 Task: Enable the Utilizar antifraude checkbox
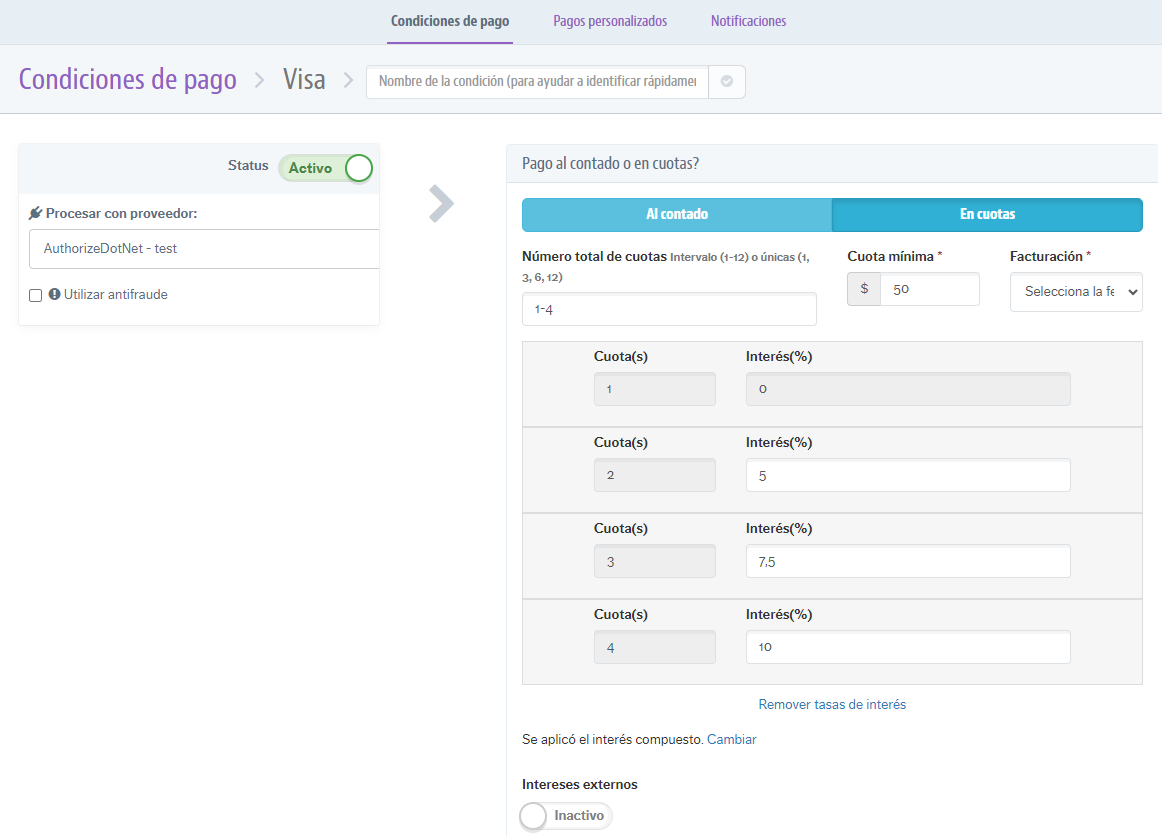point(35,294)
